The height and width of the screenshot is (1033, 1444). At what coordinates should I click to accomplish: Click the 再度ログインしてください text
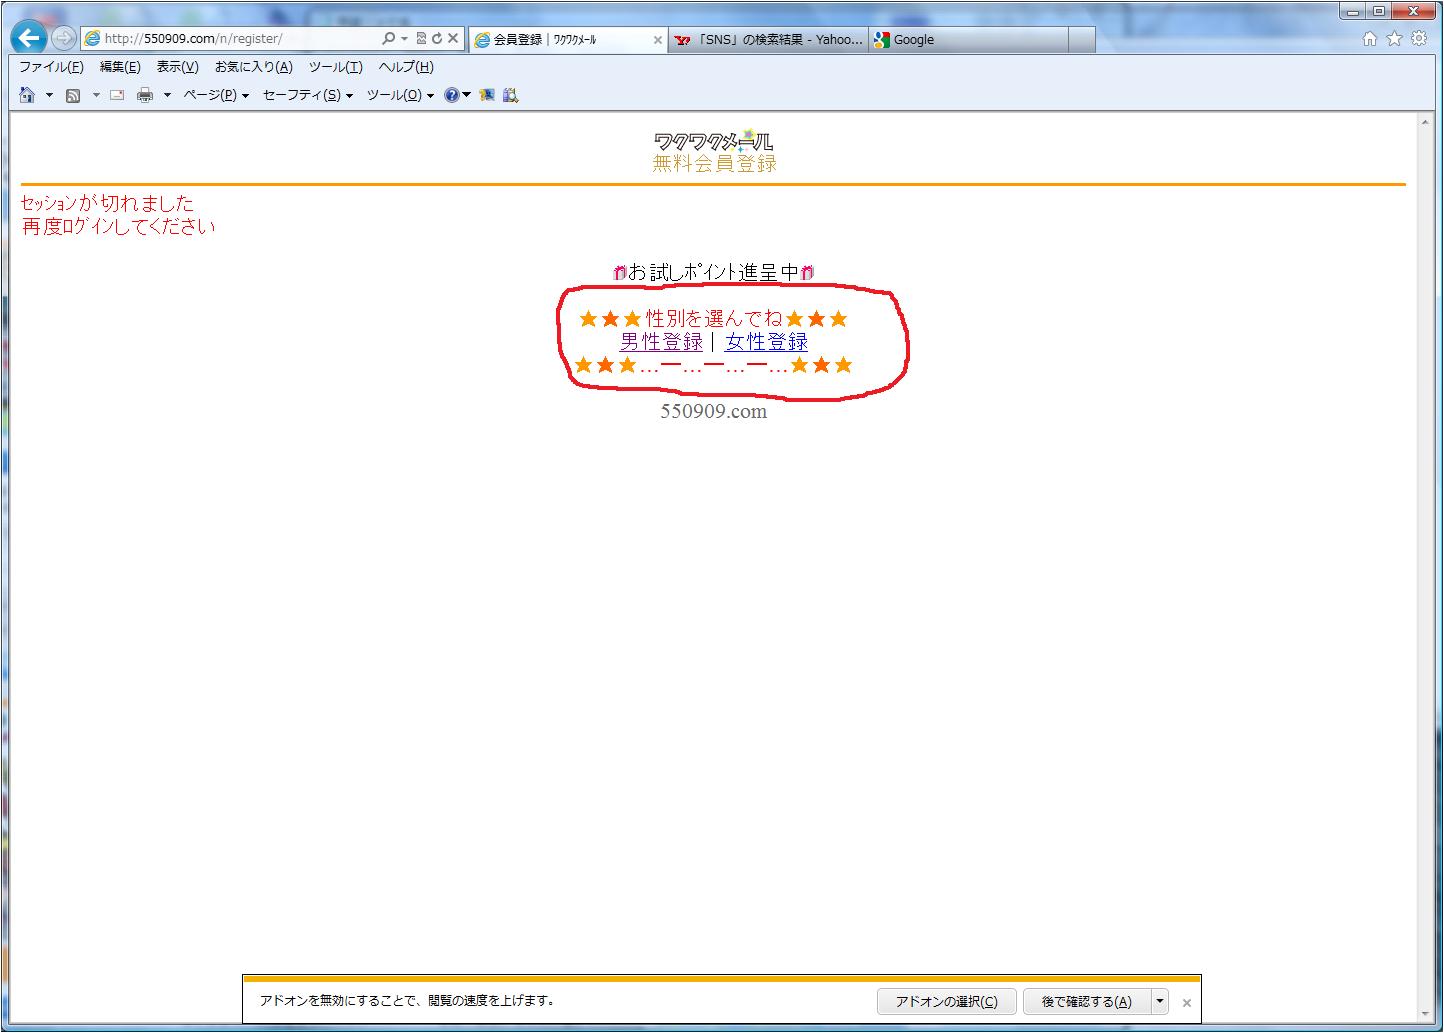(118, 227)
